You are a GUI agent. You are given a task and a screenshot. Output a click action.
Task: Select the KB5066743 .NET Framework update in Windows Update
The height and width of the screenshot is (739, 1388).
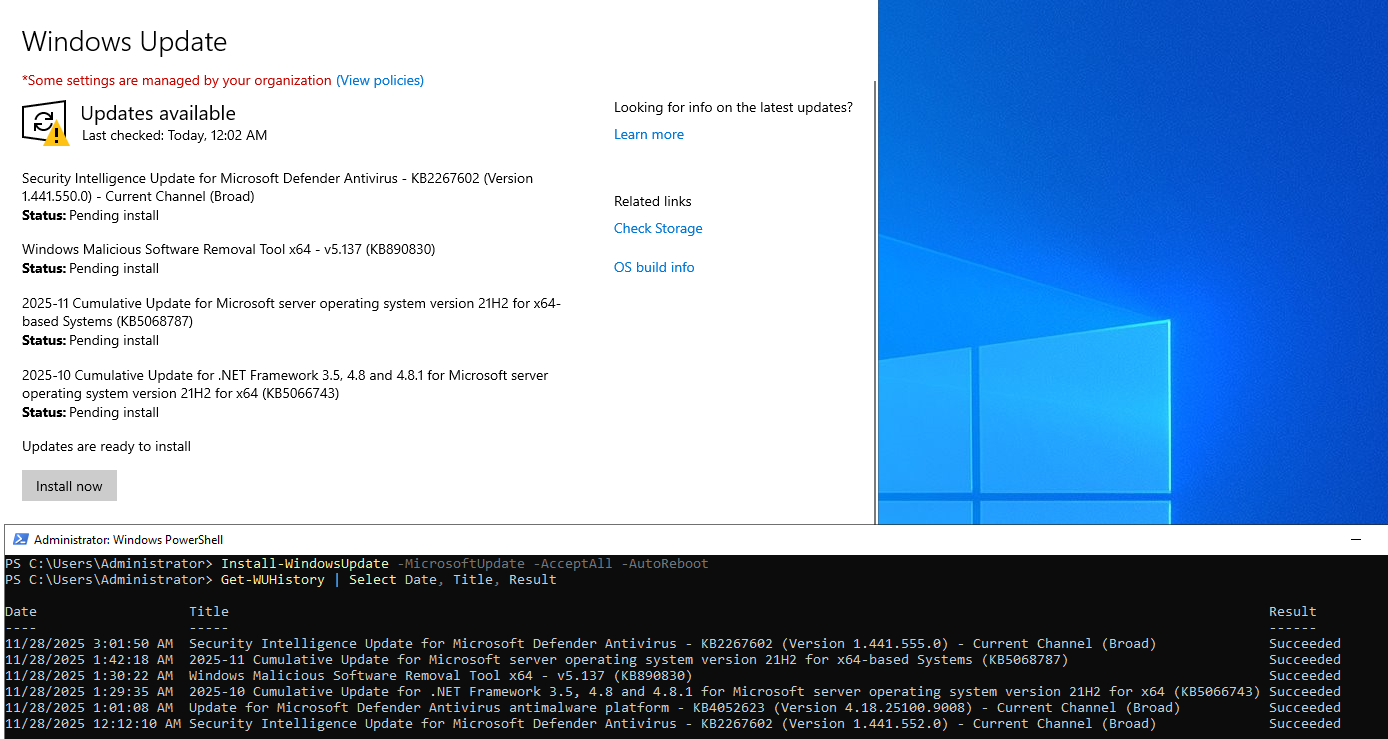[285, 384]
